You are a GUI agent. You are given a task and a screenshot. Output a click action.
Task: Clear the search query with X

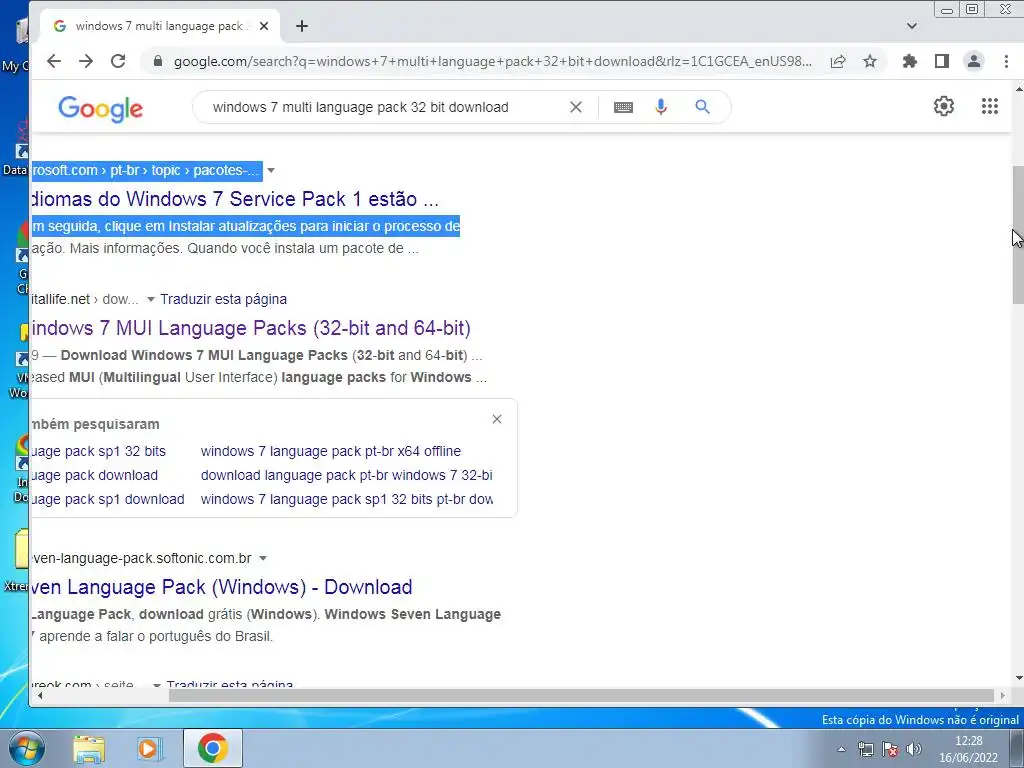(576, 107)
